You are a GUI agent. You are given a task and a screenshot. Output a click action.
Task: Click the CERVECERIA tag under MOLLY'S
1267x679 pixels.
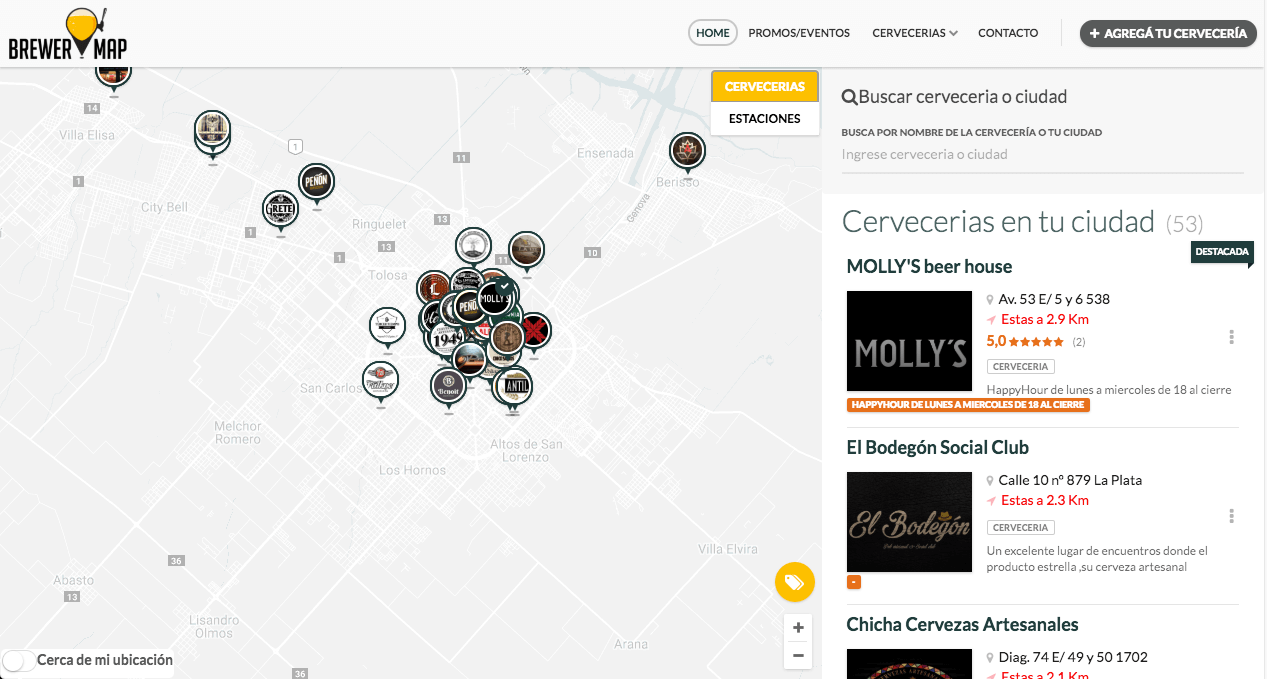point(1021,367)
